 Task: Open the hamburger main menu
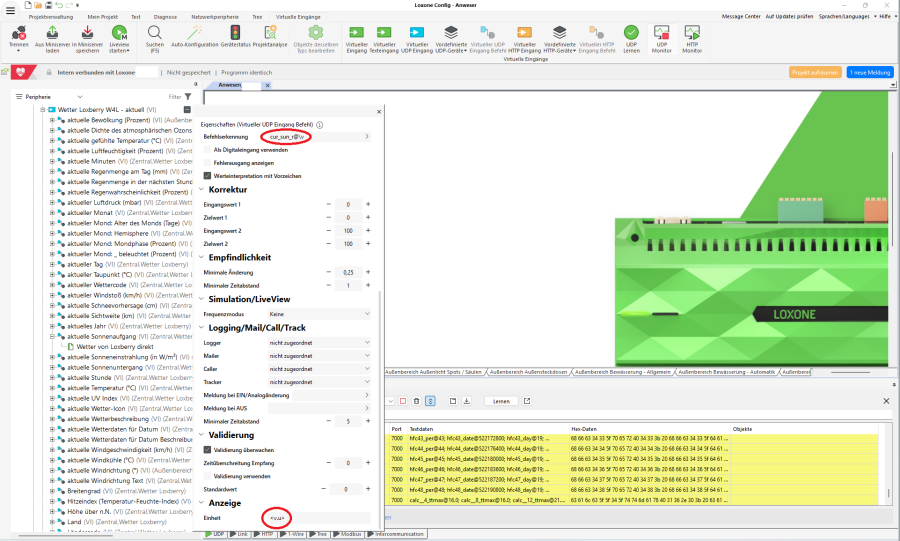10,10
